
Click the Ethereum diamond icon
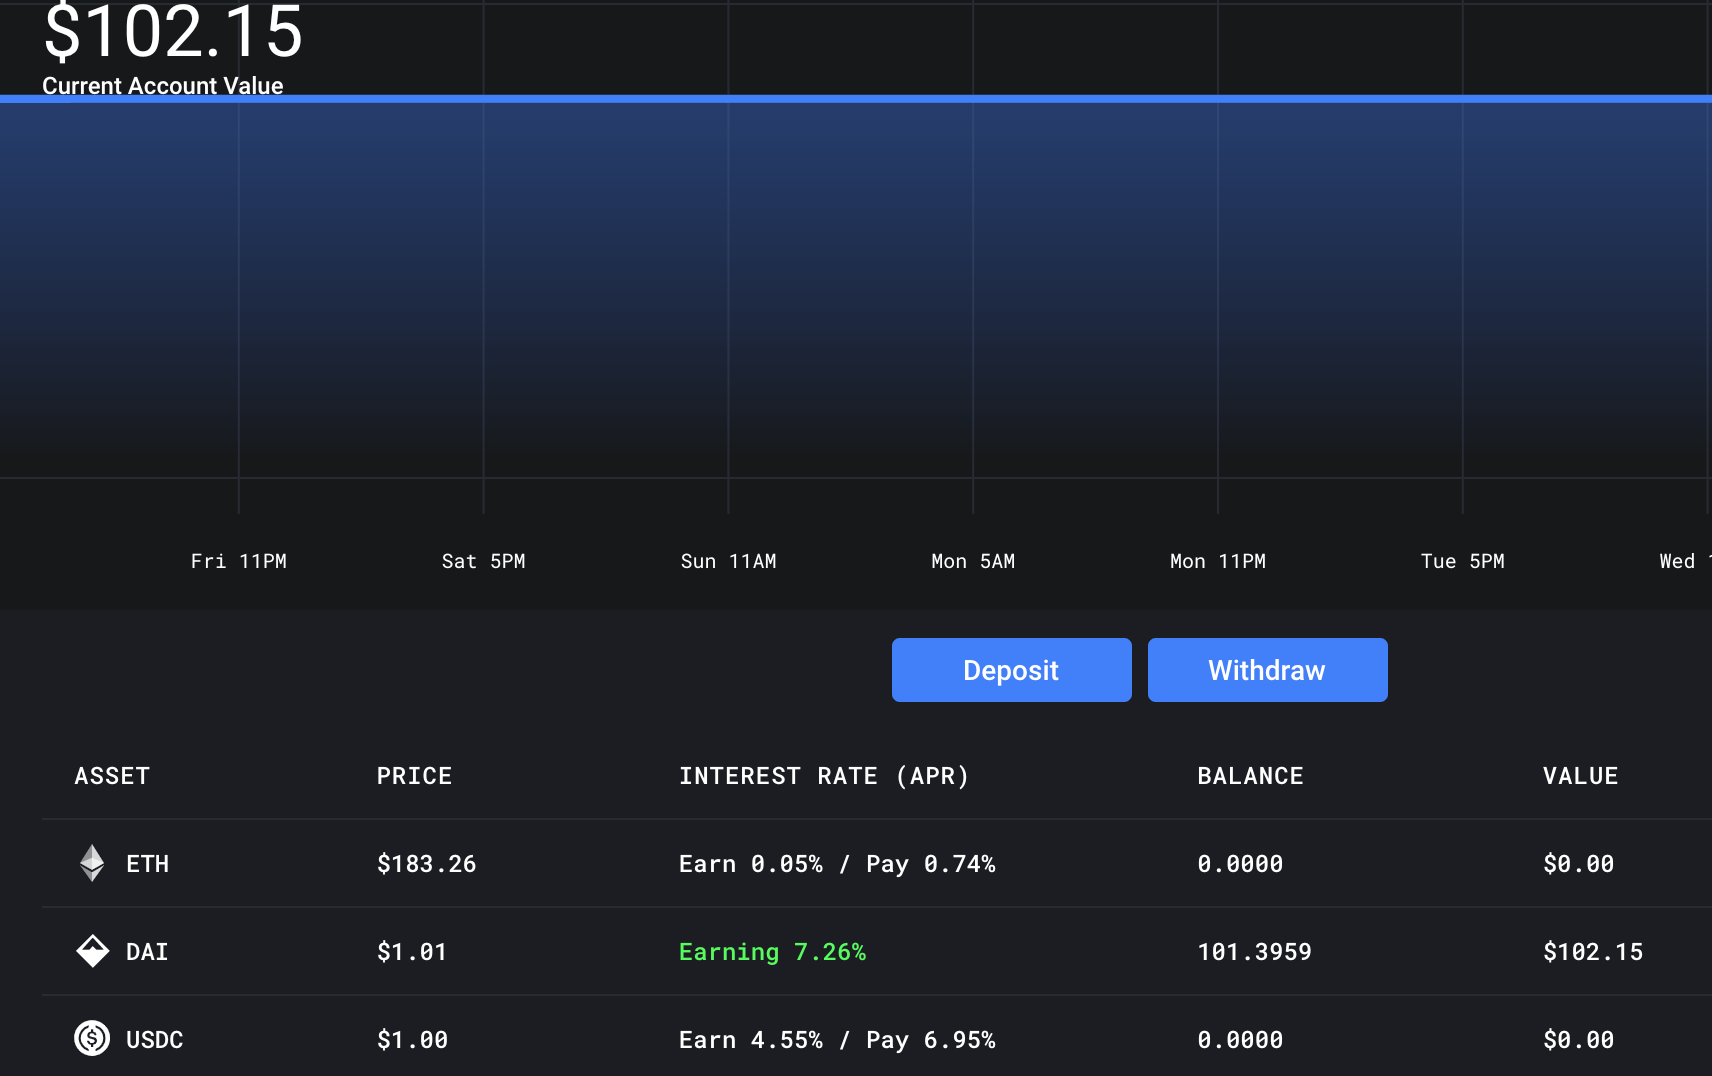(92, 863)
